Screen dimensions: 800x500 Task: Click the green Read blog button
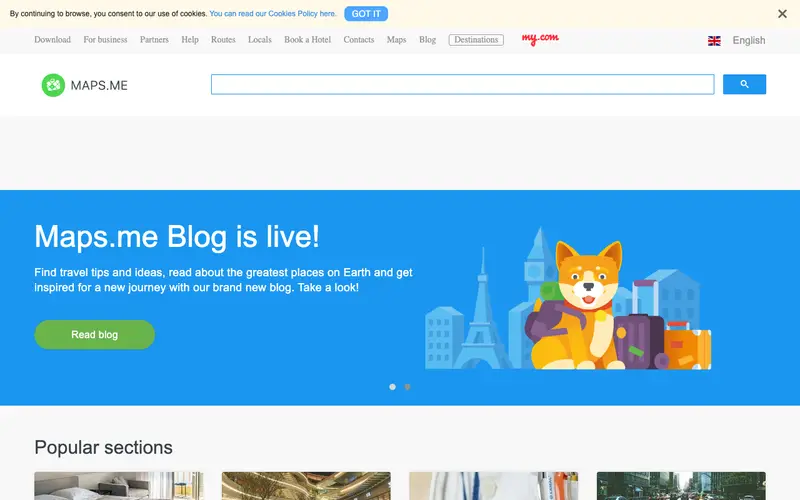pos(94,335)
